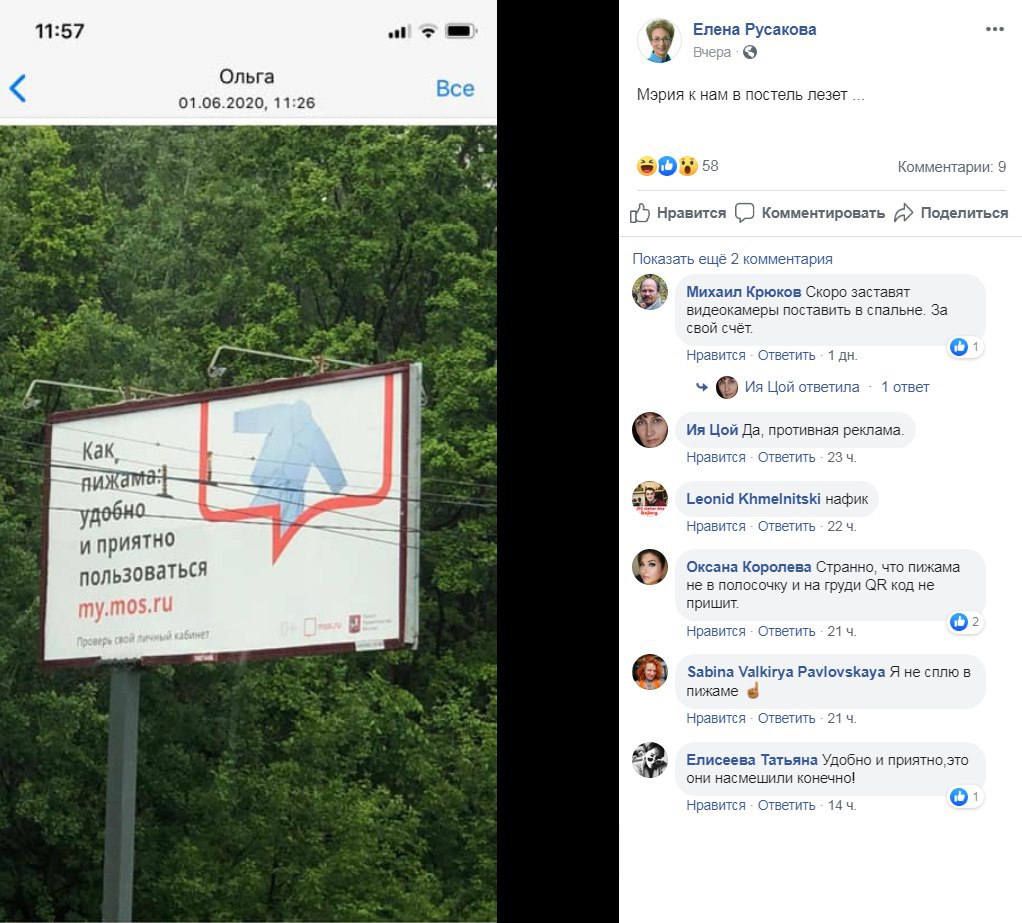Open Елена Русакова profile name link
Screen dimensions: 1022x923
[754, 29]
